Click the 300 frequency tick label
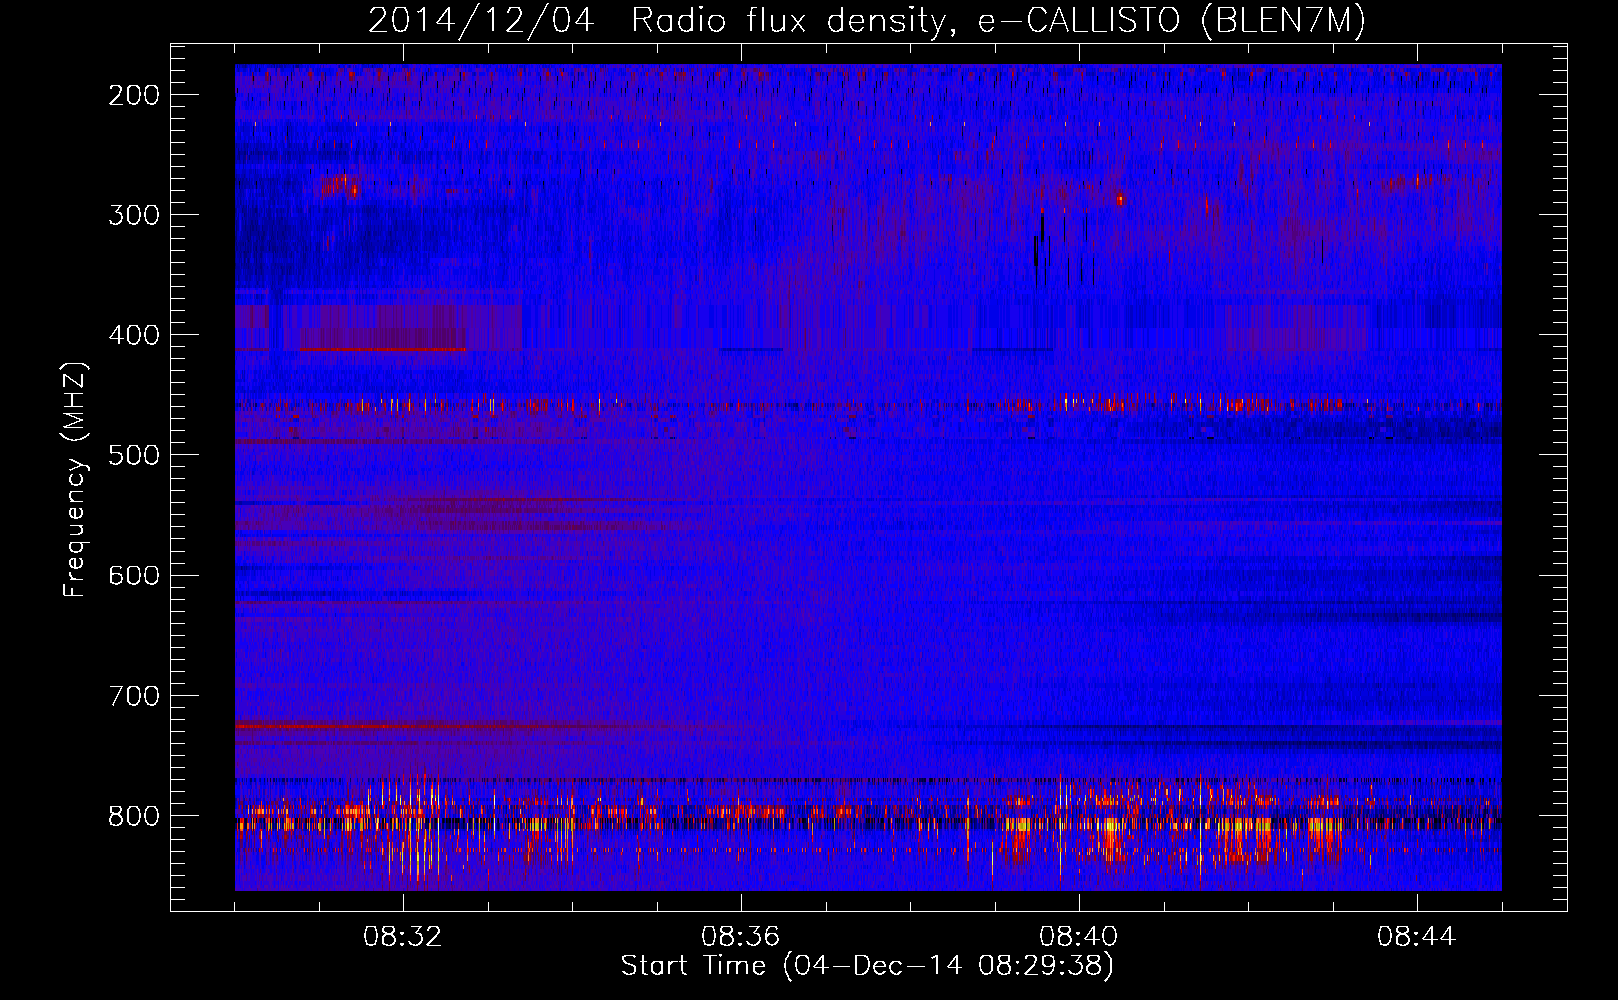The image size is (1618, 1000). point(134,215)
